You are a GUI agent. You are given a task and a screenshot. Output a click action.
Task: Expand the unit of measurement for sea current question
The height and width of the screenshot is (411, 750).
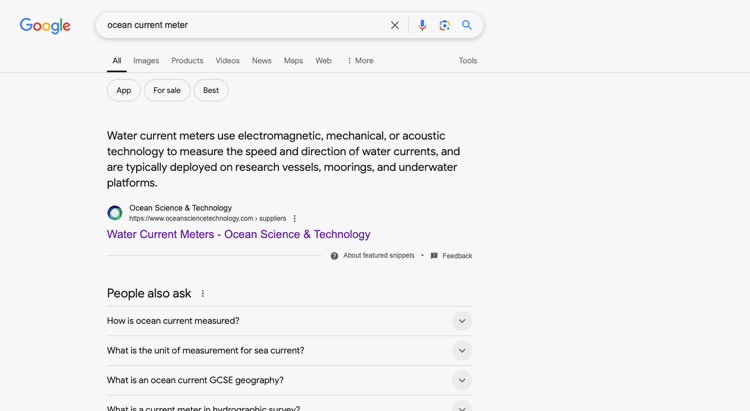tap(289, 351)
